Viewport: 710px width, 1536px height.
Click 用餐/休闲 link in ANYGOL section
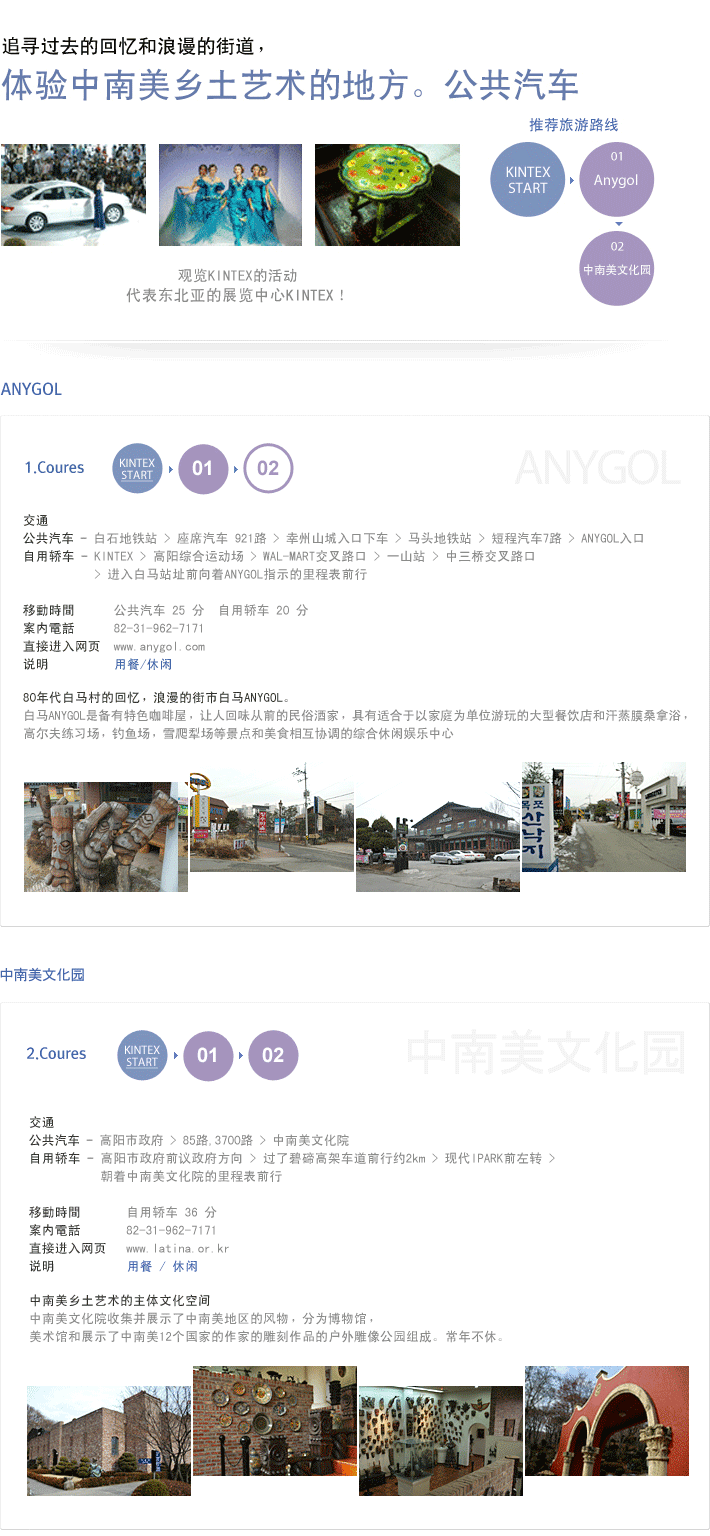coord(143,664)
